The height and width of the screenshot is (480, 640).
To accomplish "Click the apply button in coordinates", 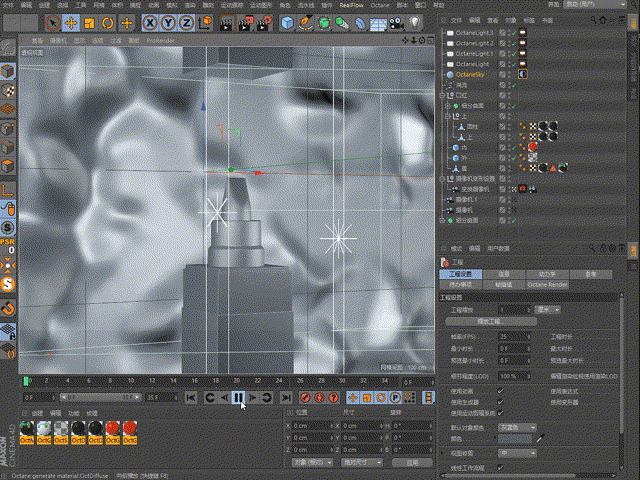I will click(412, 462).
